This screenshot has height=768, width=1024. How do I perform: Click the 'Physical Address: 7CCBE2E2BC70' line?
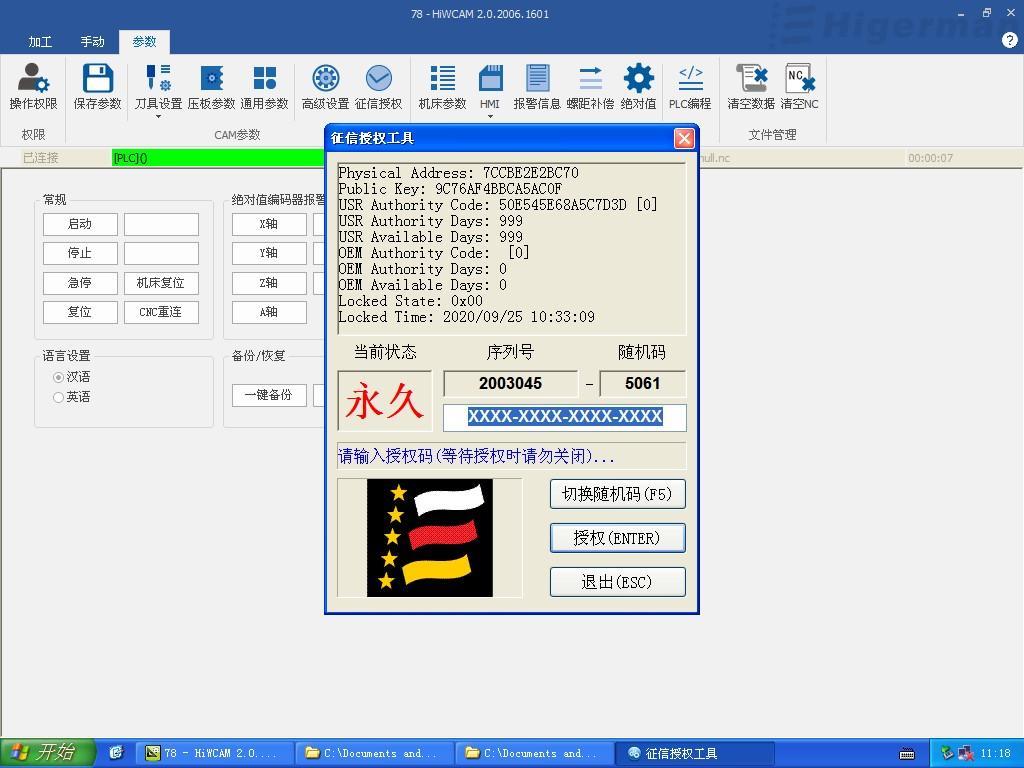[x=458, y=173]
